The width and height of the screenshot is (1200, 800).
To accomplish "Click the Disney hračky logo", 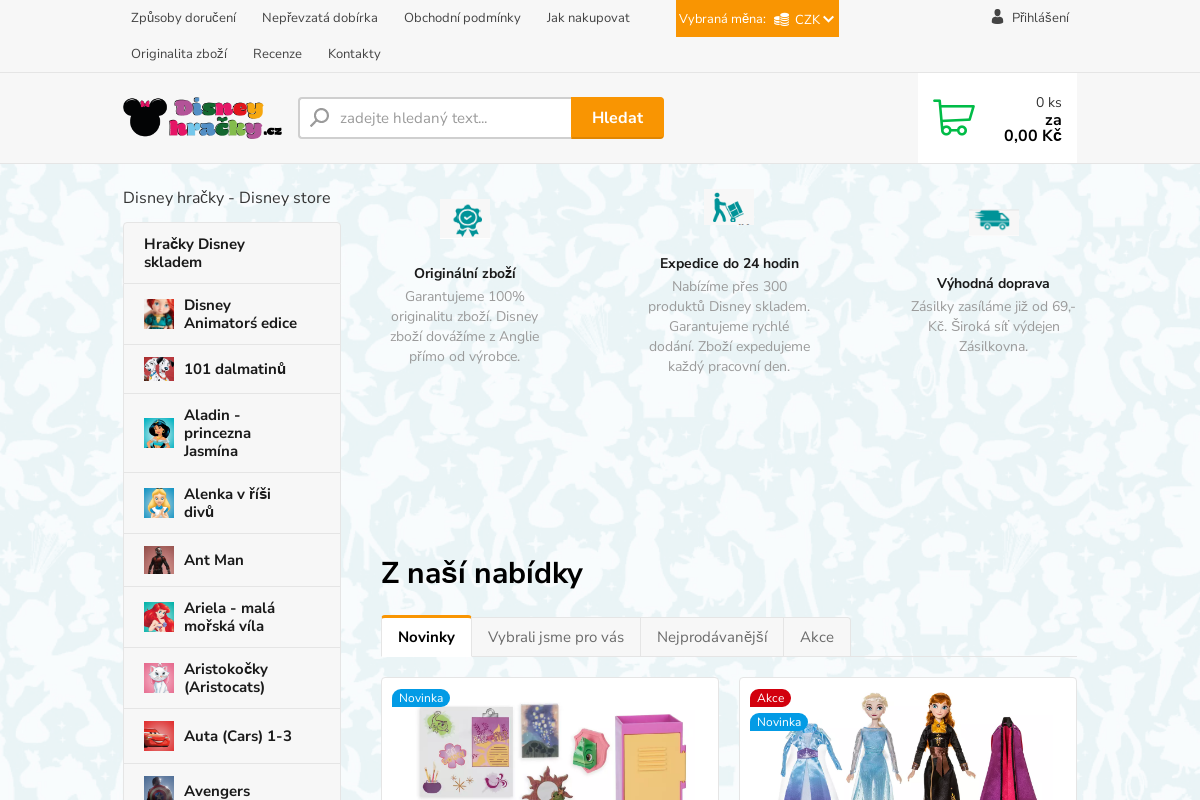I will click(x=202, y=118).
